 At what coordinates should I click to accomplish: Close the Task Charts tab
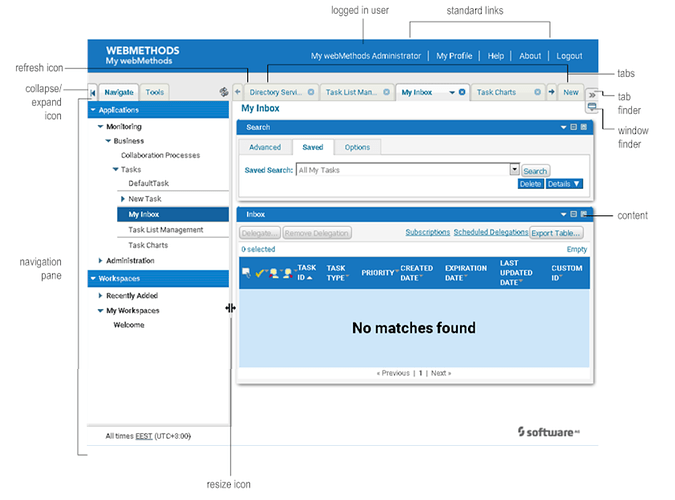[x=537, y=92]
